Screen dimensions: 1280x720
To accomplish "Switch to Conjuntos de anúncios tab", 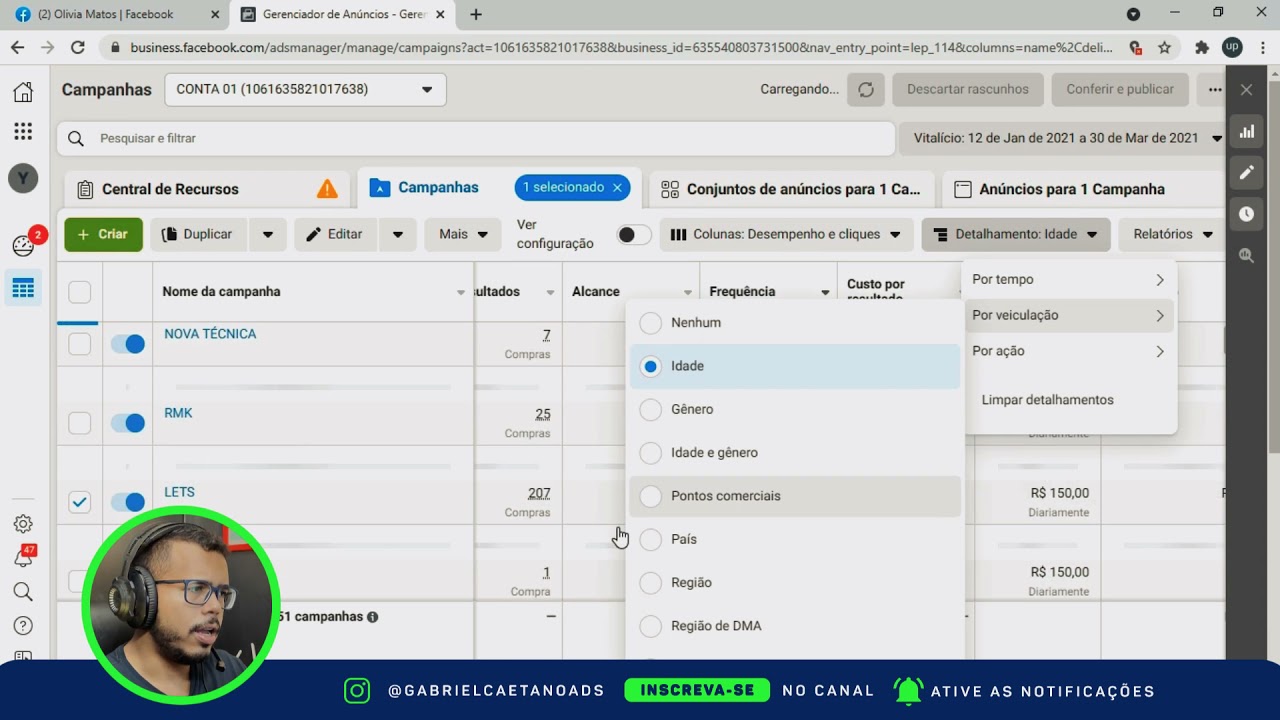I will [x=791, y=189].
